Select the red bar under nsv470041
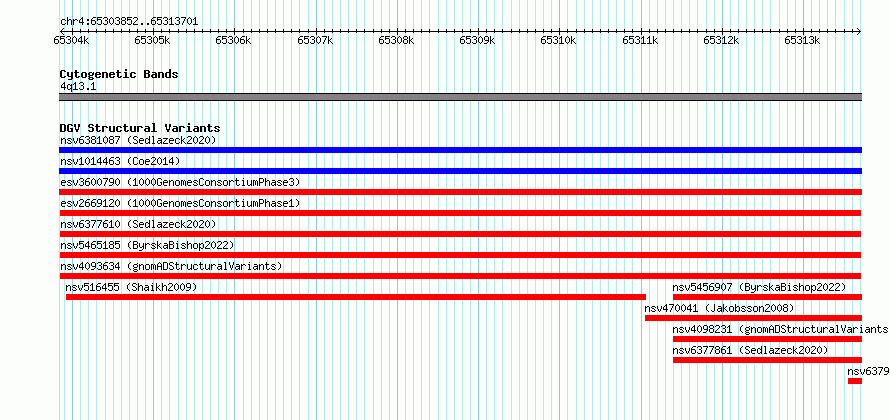This screenshot has width=890, height=420. [754, 318]
